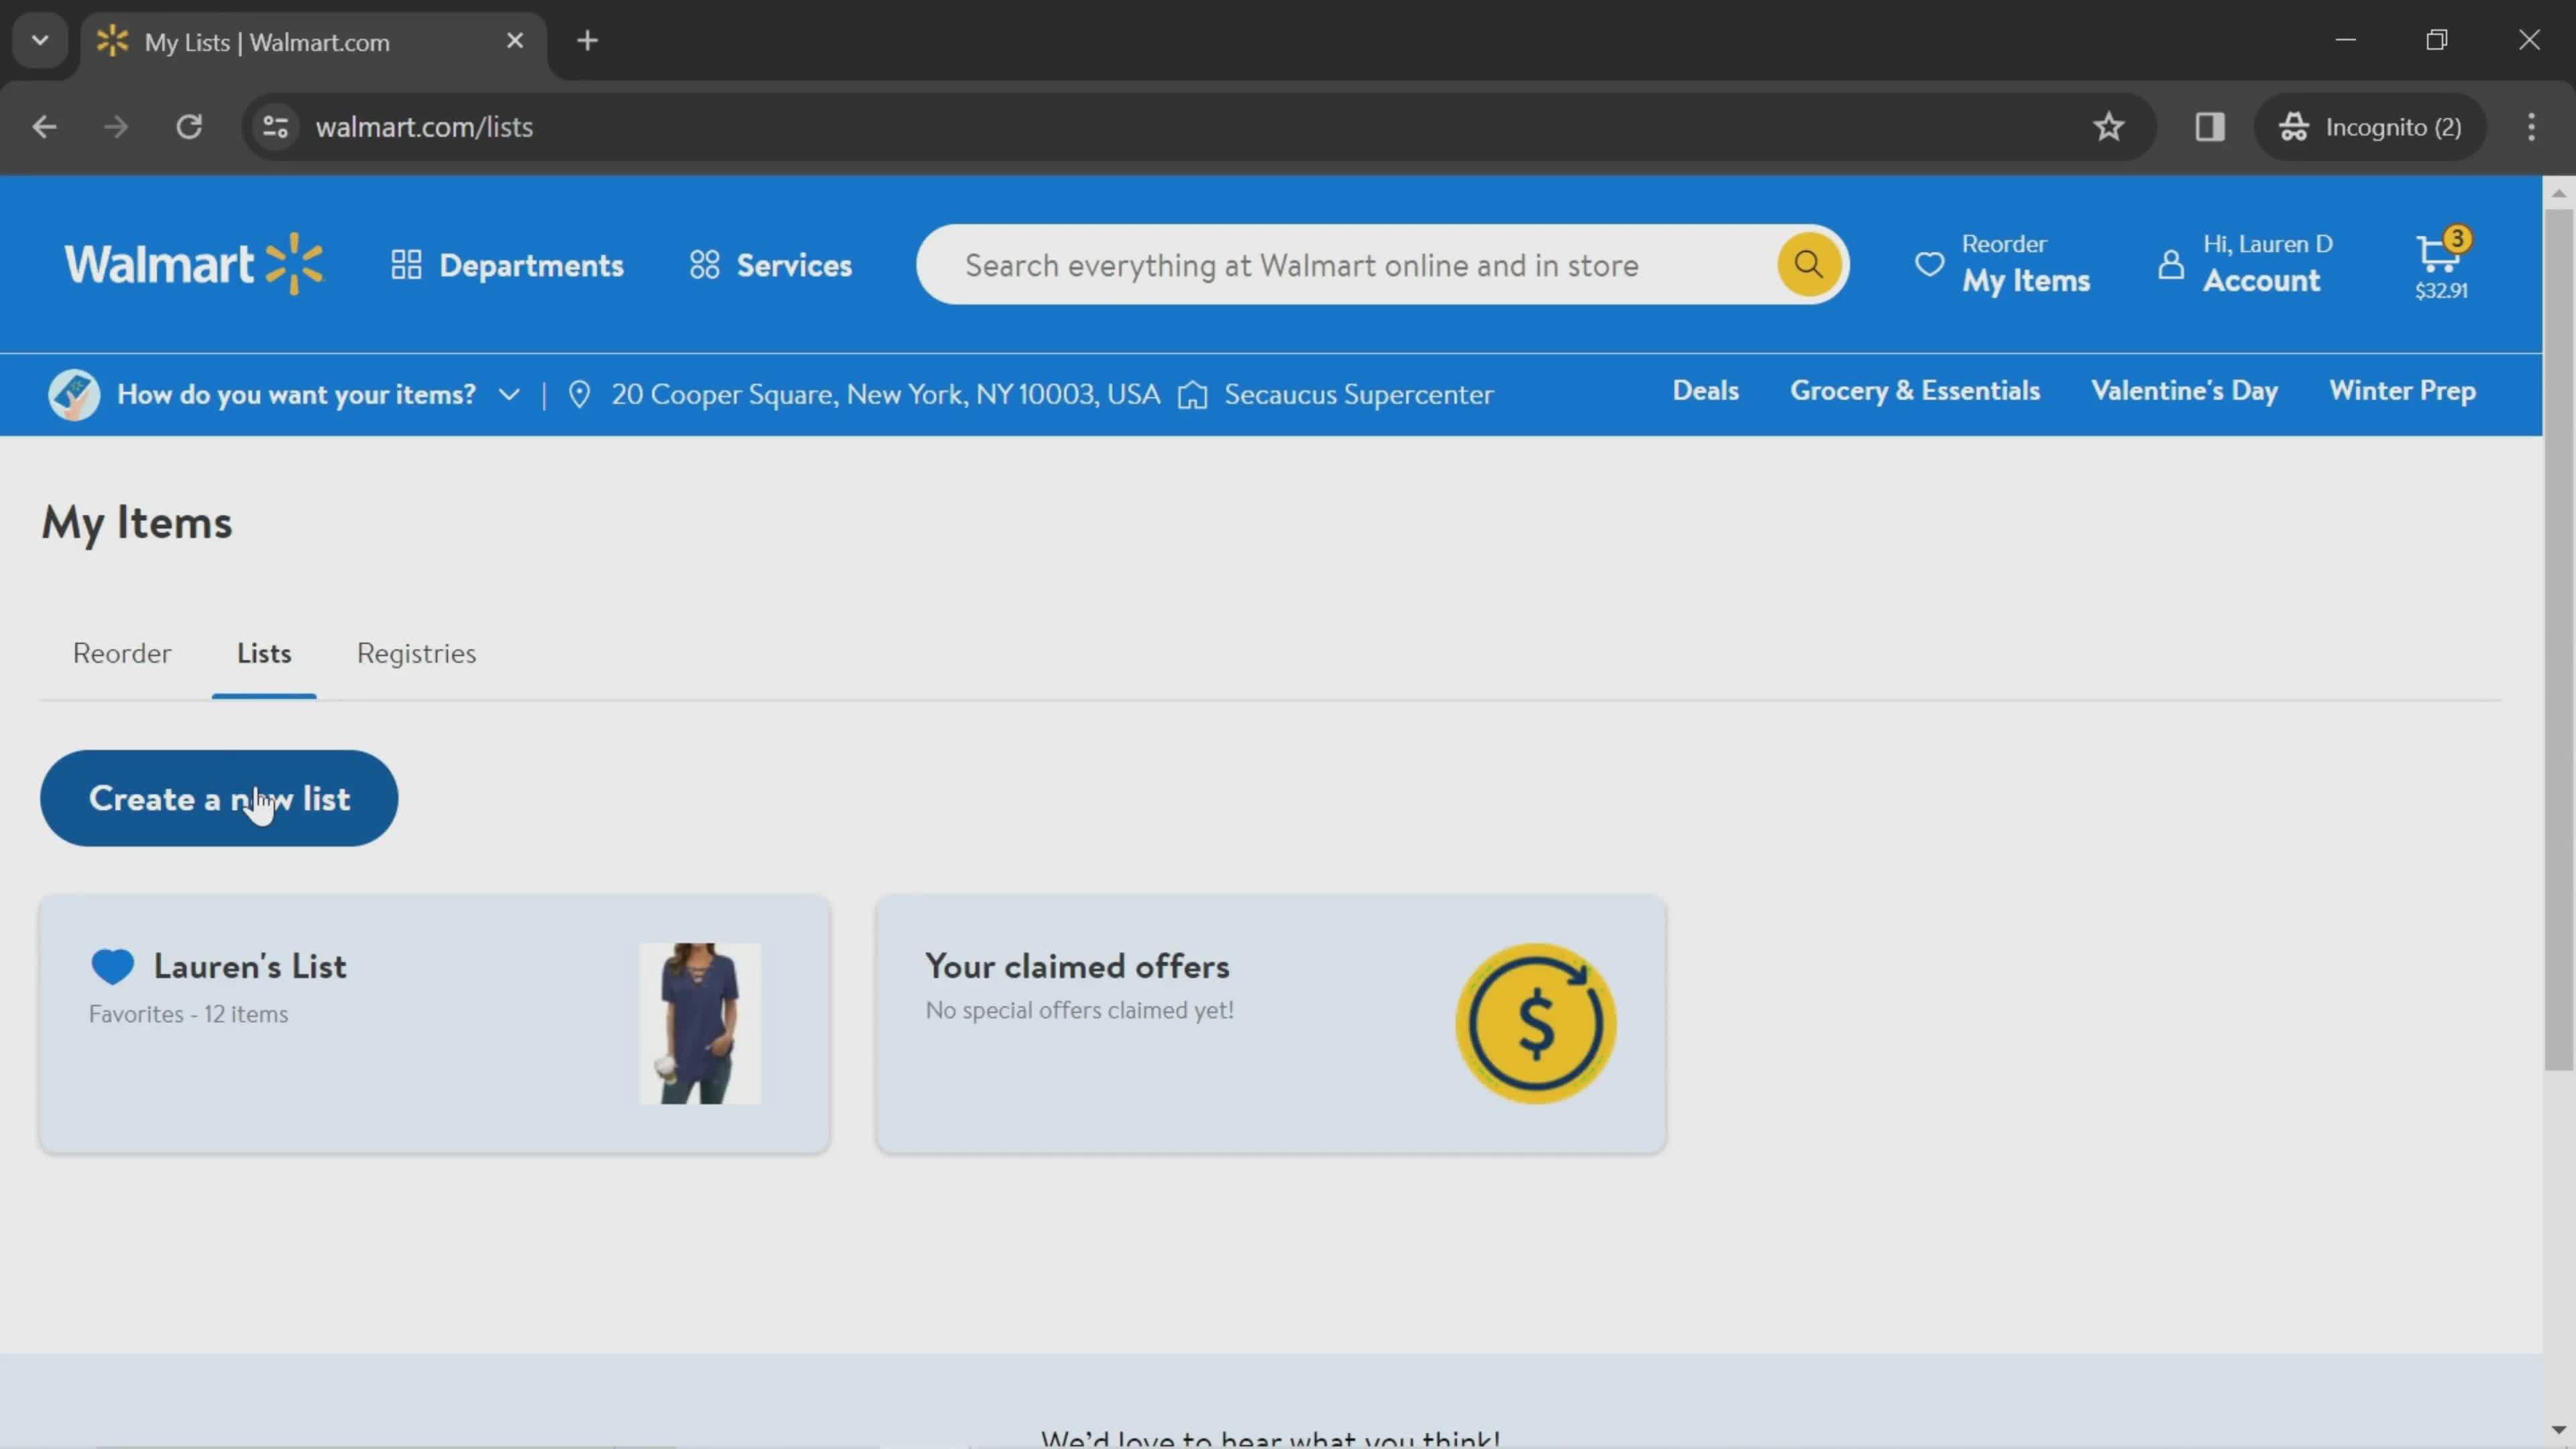Open the tab search dropdown arrow
This screenshot has height=1449, width=2576.
point(40,40)
